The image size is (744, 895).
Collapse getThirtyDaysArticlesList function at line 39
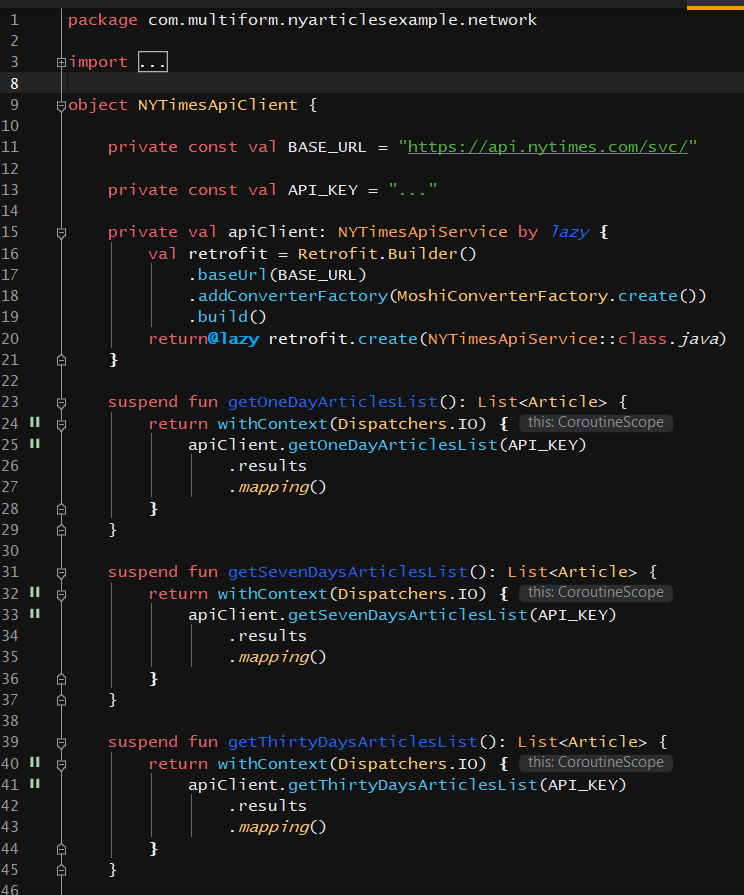(61, 743)
